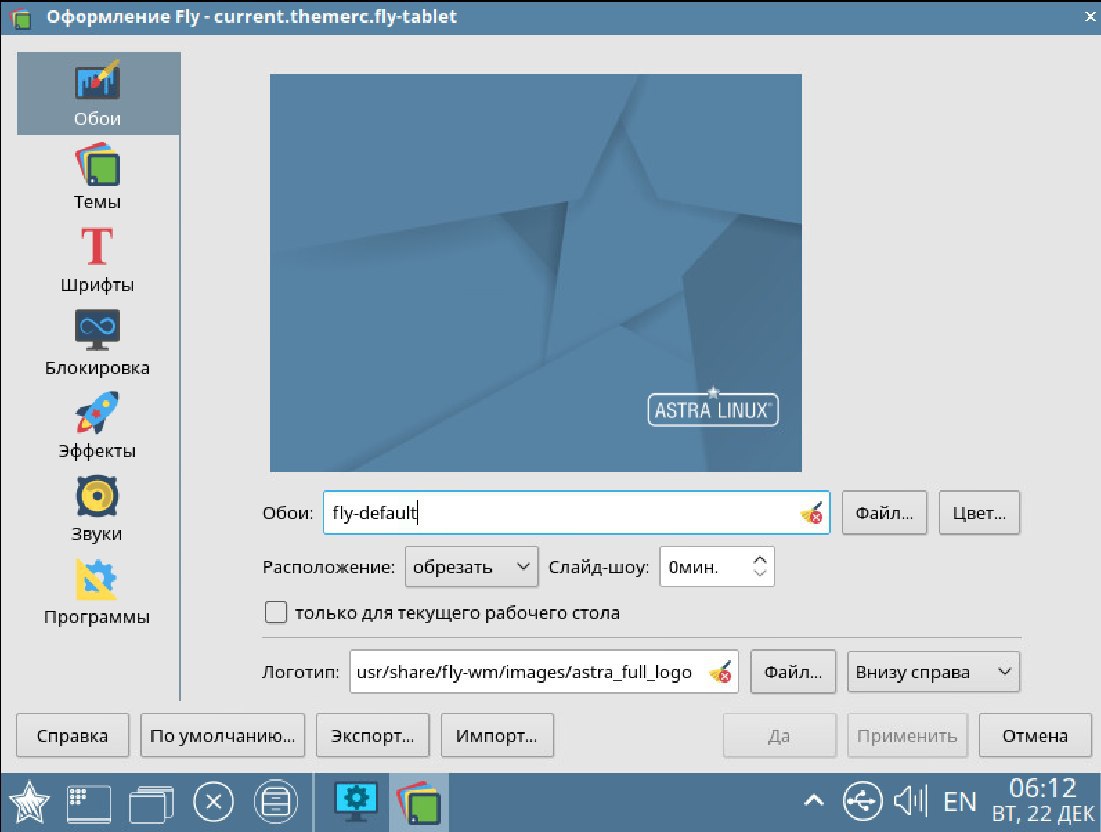Viewport: 1101px width, 832px height.
Task: Open the volume speaker tray icon
Action: (x=911, y=800)
